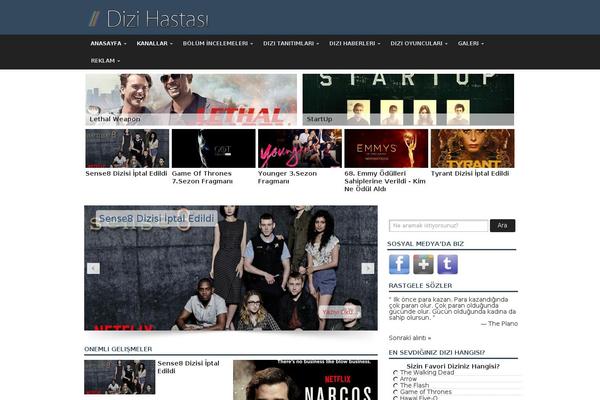600x400 pixels.
Task: Open the Tyrant thumbnail
Action: click(x=473, y=148)
